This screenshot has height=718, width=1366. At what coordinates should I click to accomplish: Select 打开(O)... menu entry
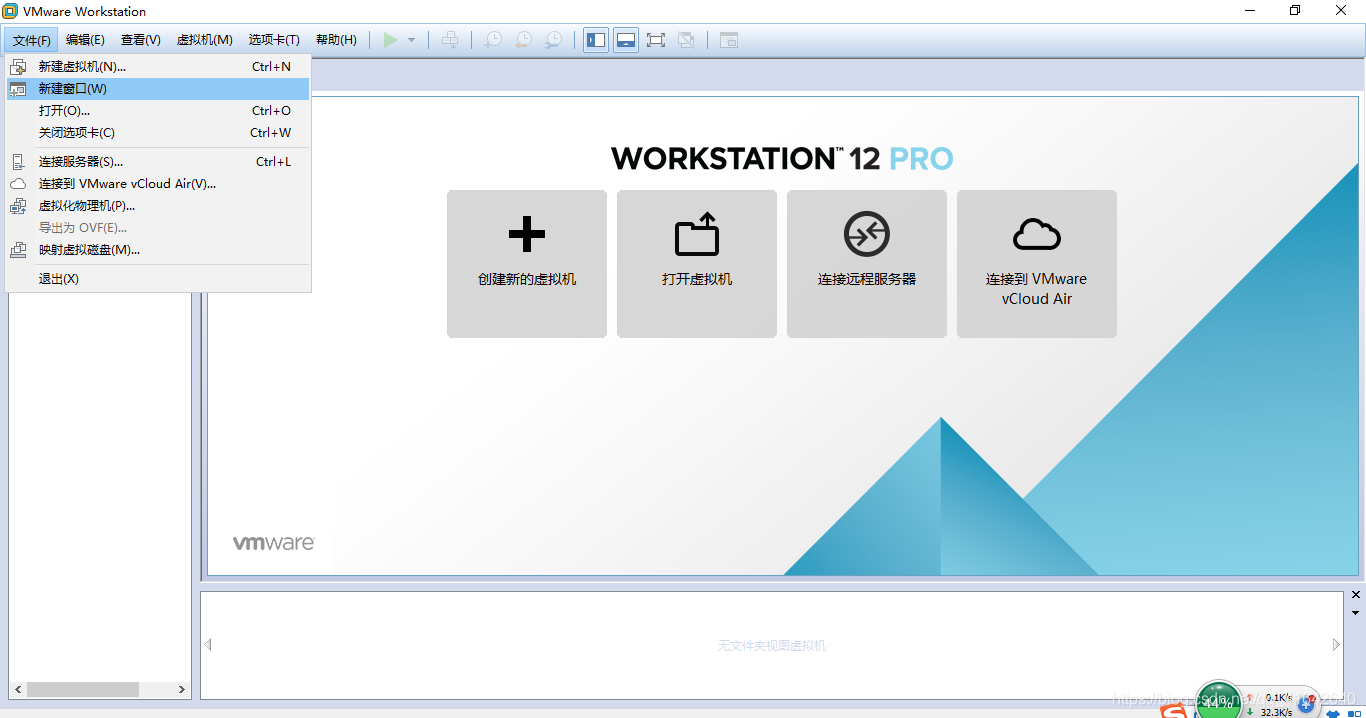tap(158, 111)
